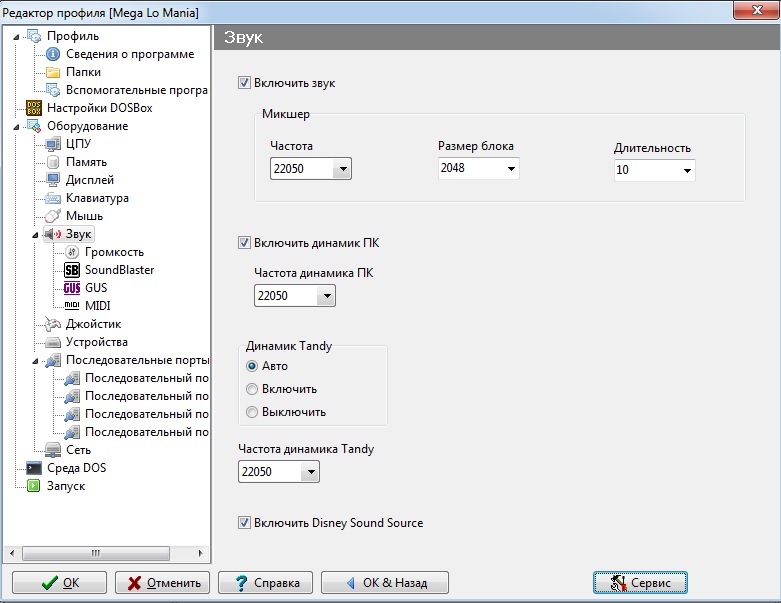Click the green play icon next to Запуск

point(34,485)
